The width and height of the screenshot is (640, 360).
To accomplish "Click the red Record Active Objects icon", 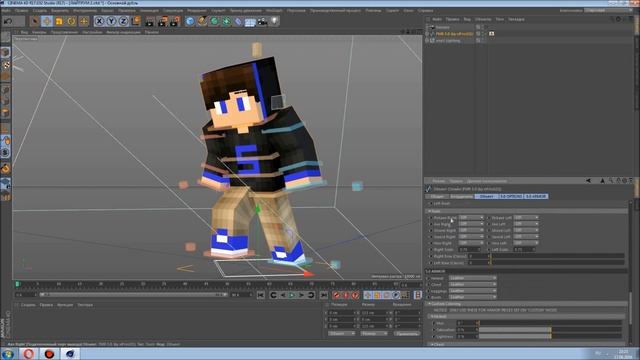I will point(336,295).
